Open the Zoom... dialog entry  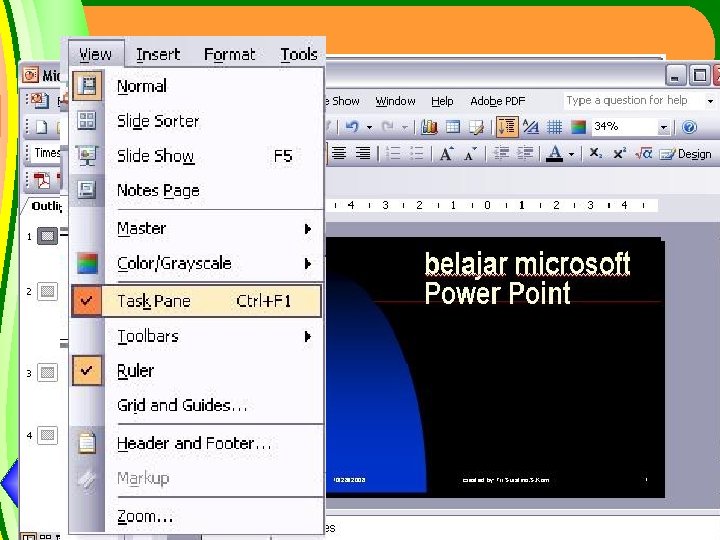point(197,516)
